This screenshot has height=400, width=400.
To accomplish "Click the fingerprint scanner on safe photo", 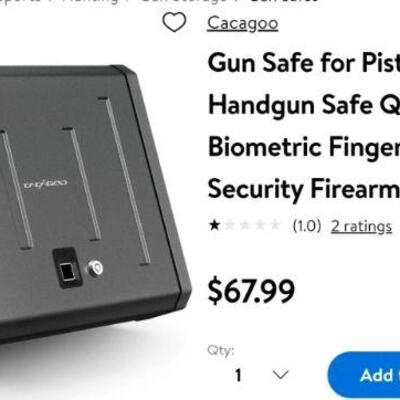I will [x=68, y=268].
